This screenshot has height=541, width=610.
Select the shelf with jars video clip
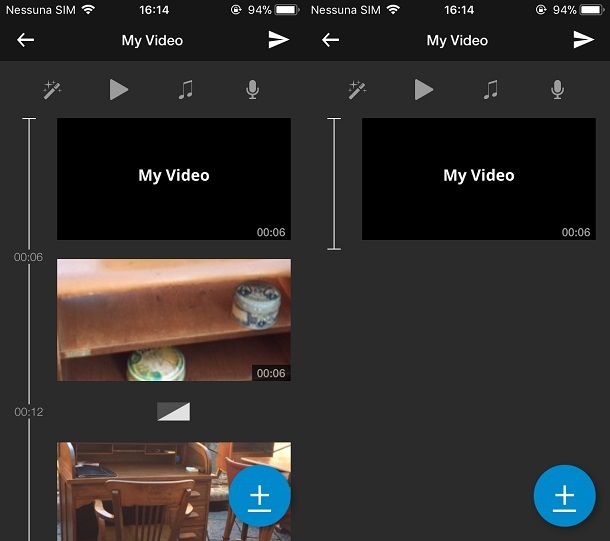174,320
